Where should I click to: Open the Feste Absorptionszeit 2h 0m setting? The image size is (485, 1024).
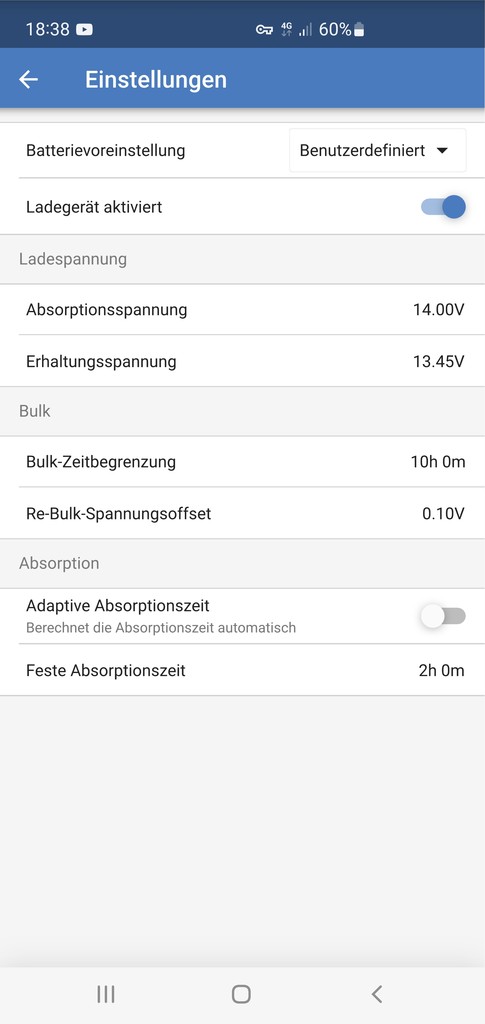coord(242,670)
